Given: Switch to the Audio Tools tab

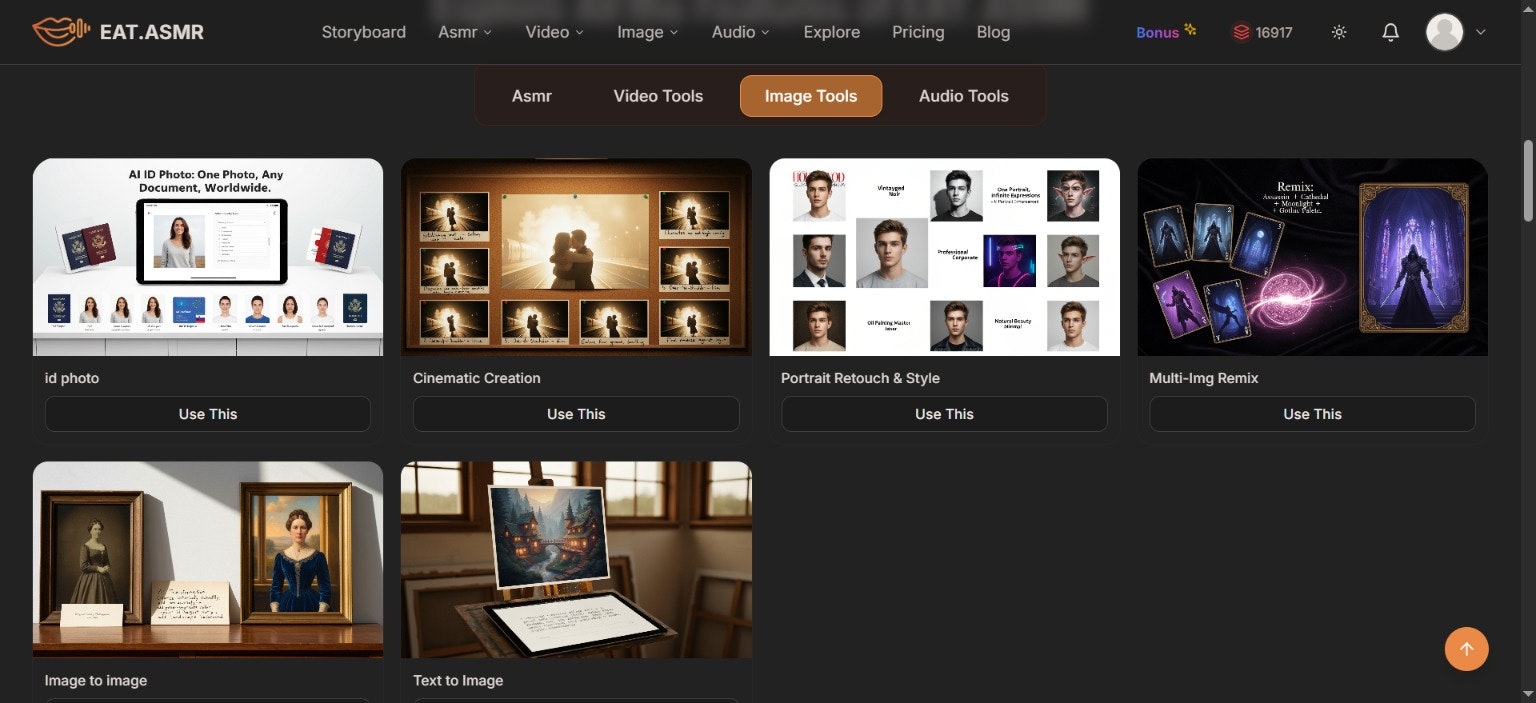Looking at the screenshot, I should pos(964,96).
